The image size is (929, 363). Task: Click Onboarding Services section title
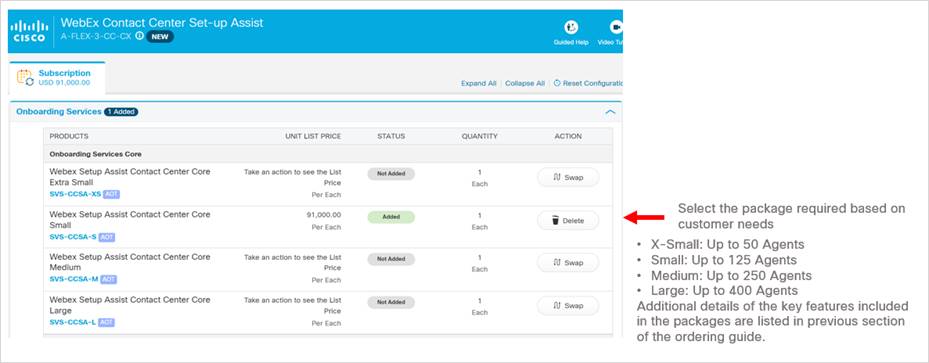[x=58, y=111]
